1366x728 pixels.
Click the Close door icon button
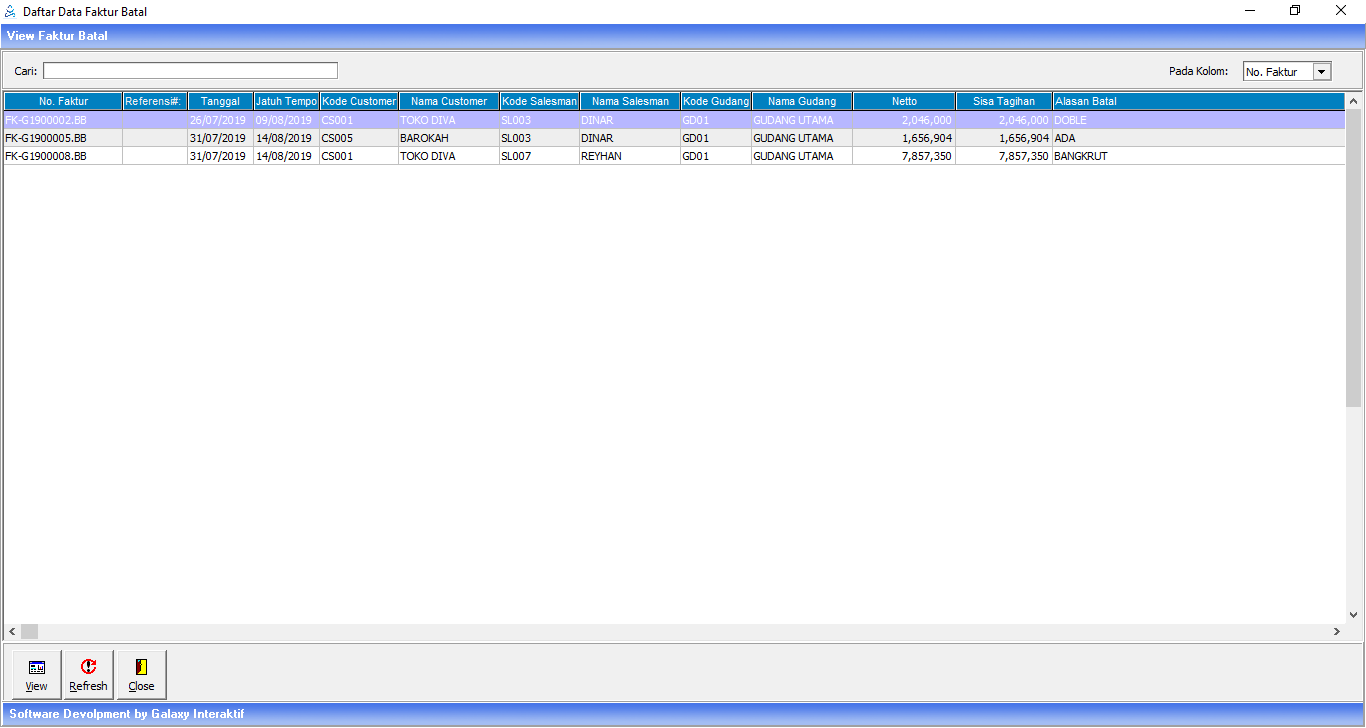141,668
